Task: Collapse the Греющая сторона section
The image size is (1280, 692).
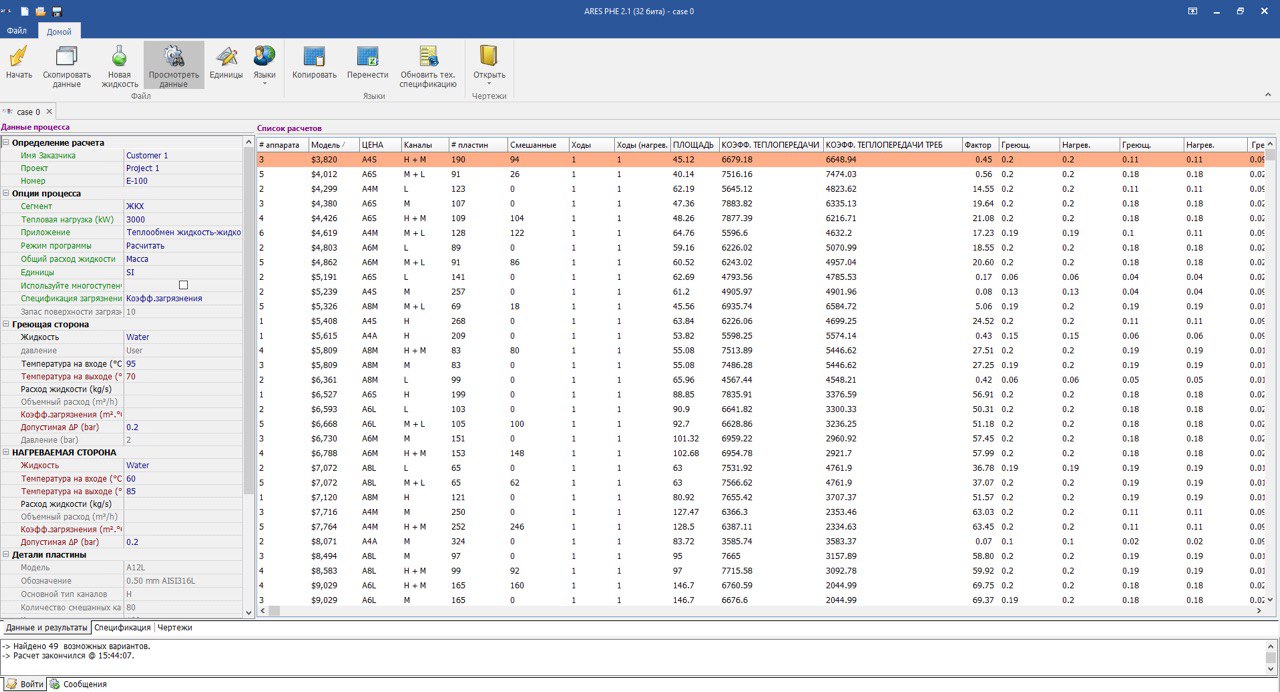Action: click(6, 324)
